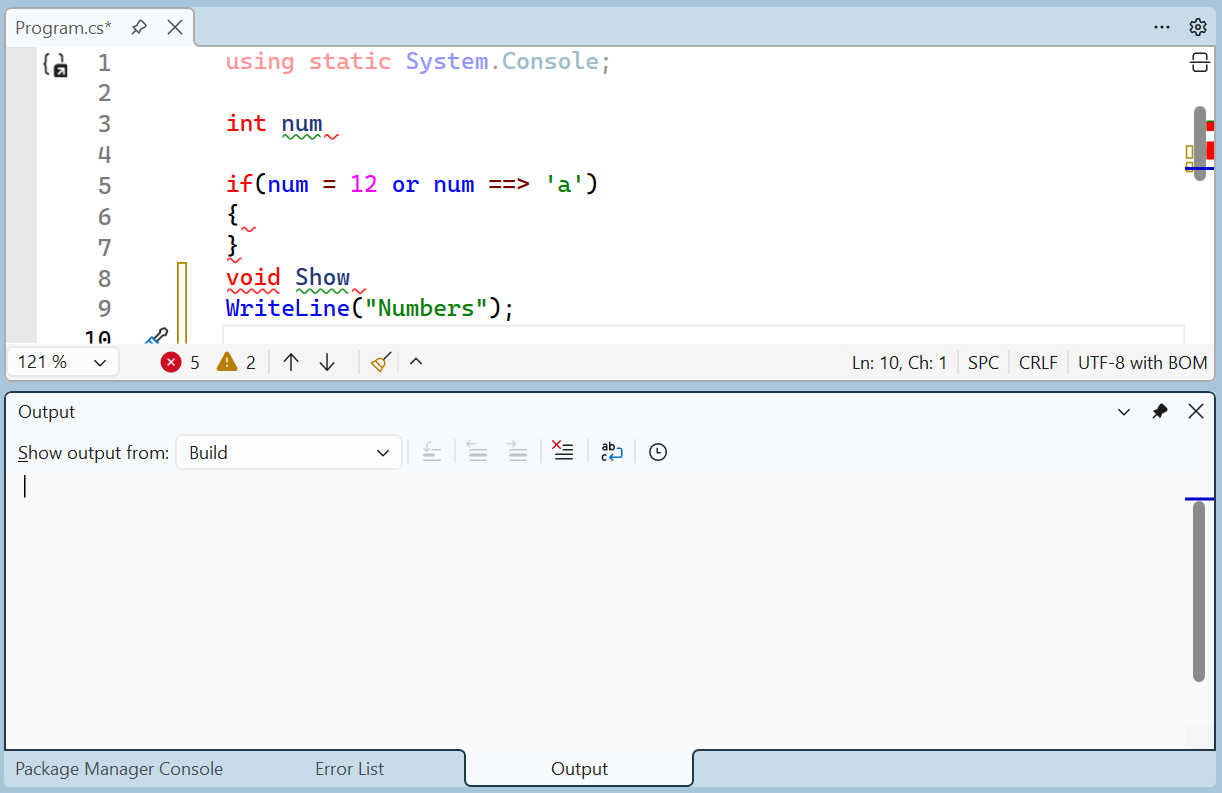This screenshot has height=793, width=1222.
Task: Click the 'static' keyword on line 1
Action: (x=350, y=62)
